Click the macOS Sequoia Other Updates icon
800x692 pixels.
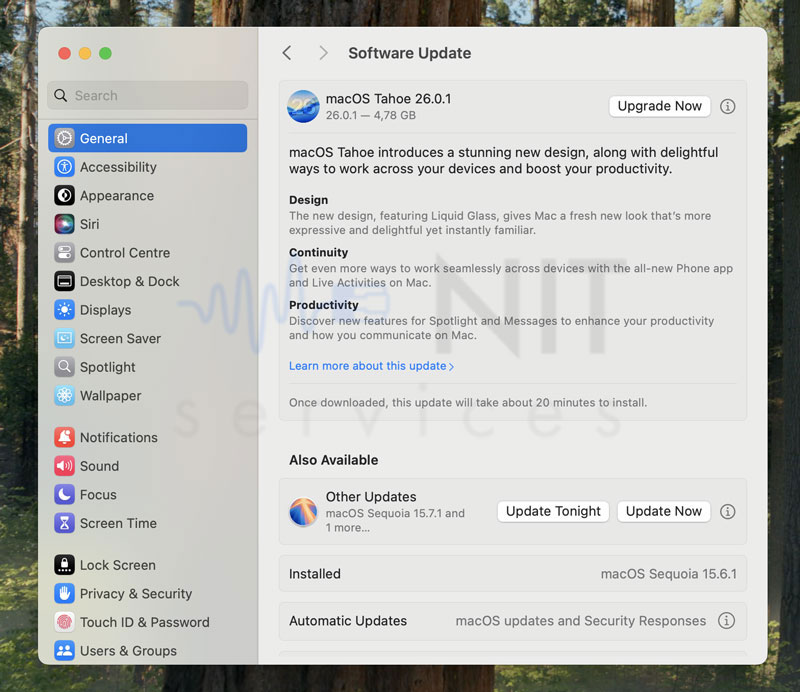click(303, 511)
